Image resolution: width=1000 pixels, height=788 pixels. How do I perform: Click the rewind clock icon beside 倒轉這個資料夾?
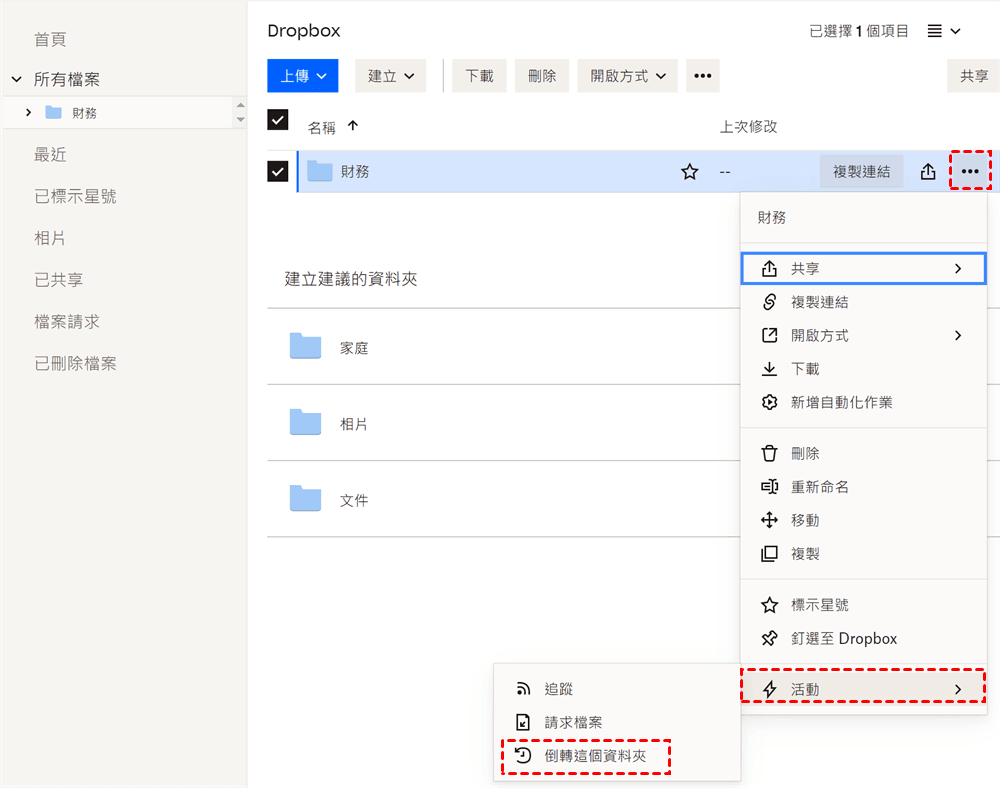pos(523,755)
